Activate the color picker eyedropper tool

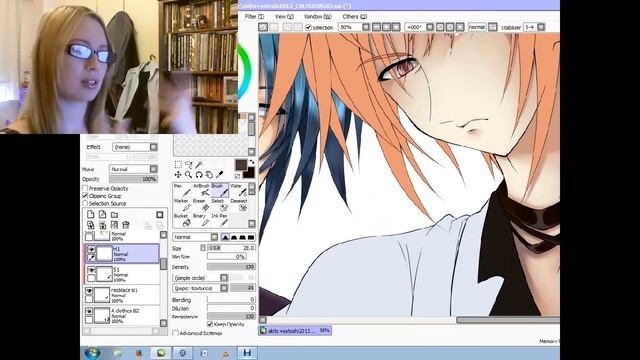(219, 175)
